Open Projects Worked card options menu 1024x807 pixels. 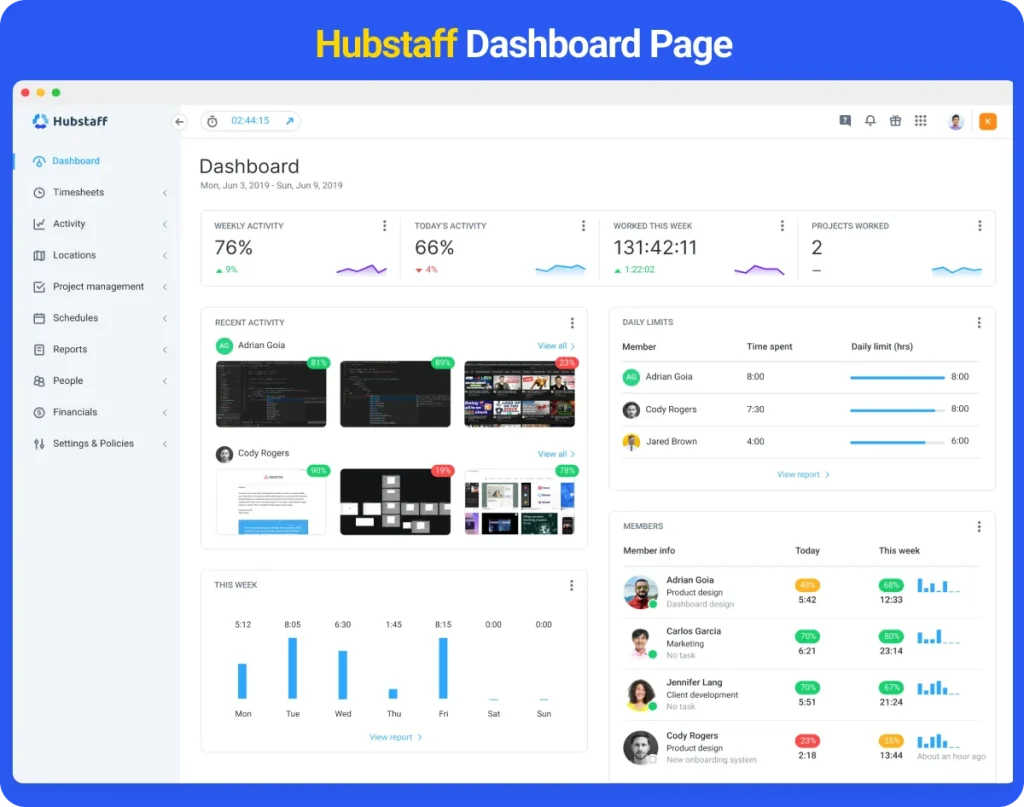click(x=979, y=225)
